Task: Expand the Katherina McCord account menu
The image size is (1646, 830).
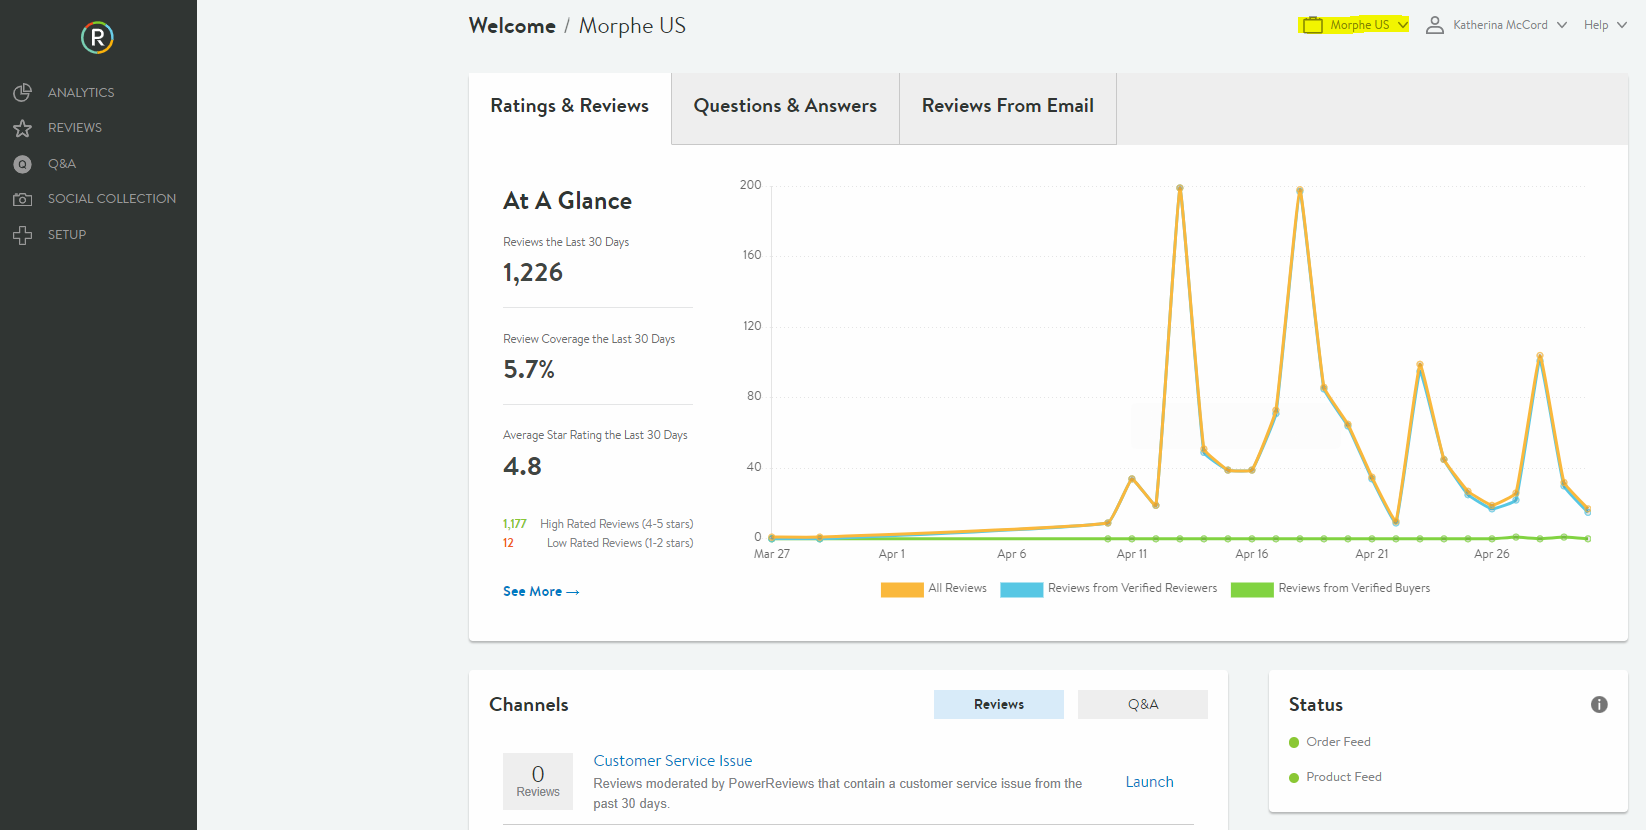Action: pyautogui.click(x=1496, y=25)
